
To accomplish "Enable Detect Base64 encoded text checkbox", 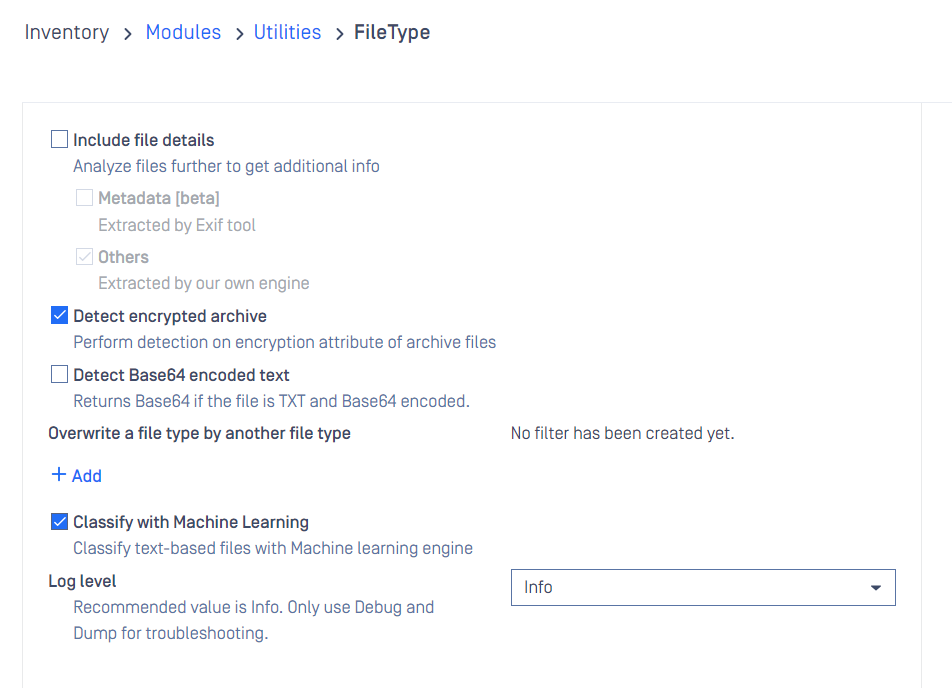I will (x=59, y=374).
